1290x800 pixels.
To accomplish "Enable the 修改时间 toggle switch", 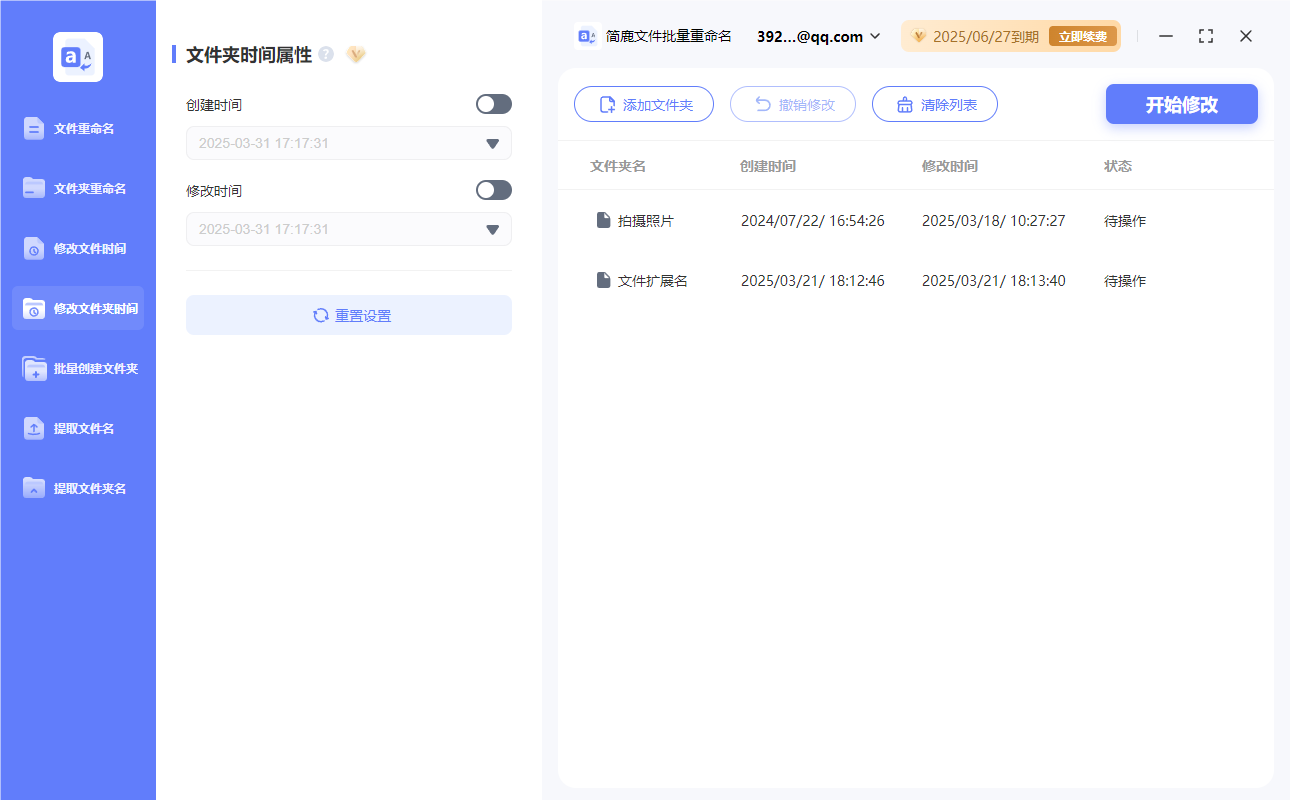I will coord(493,190).
